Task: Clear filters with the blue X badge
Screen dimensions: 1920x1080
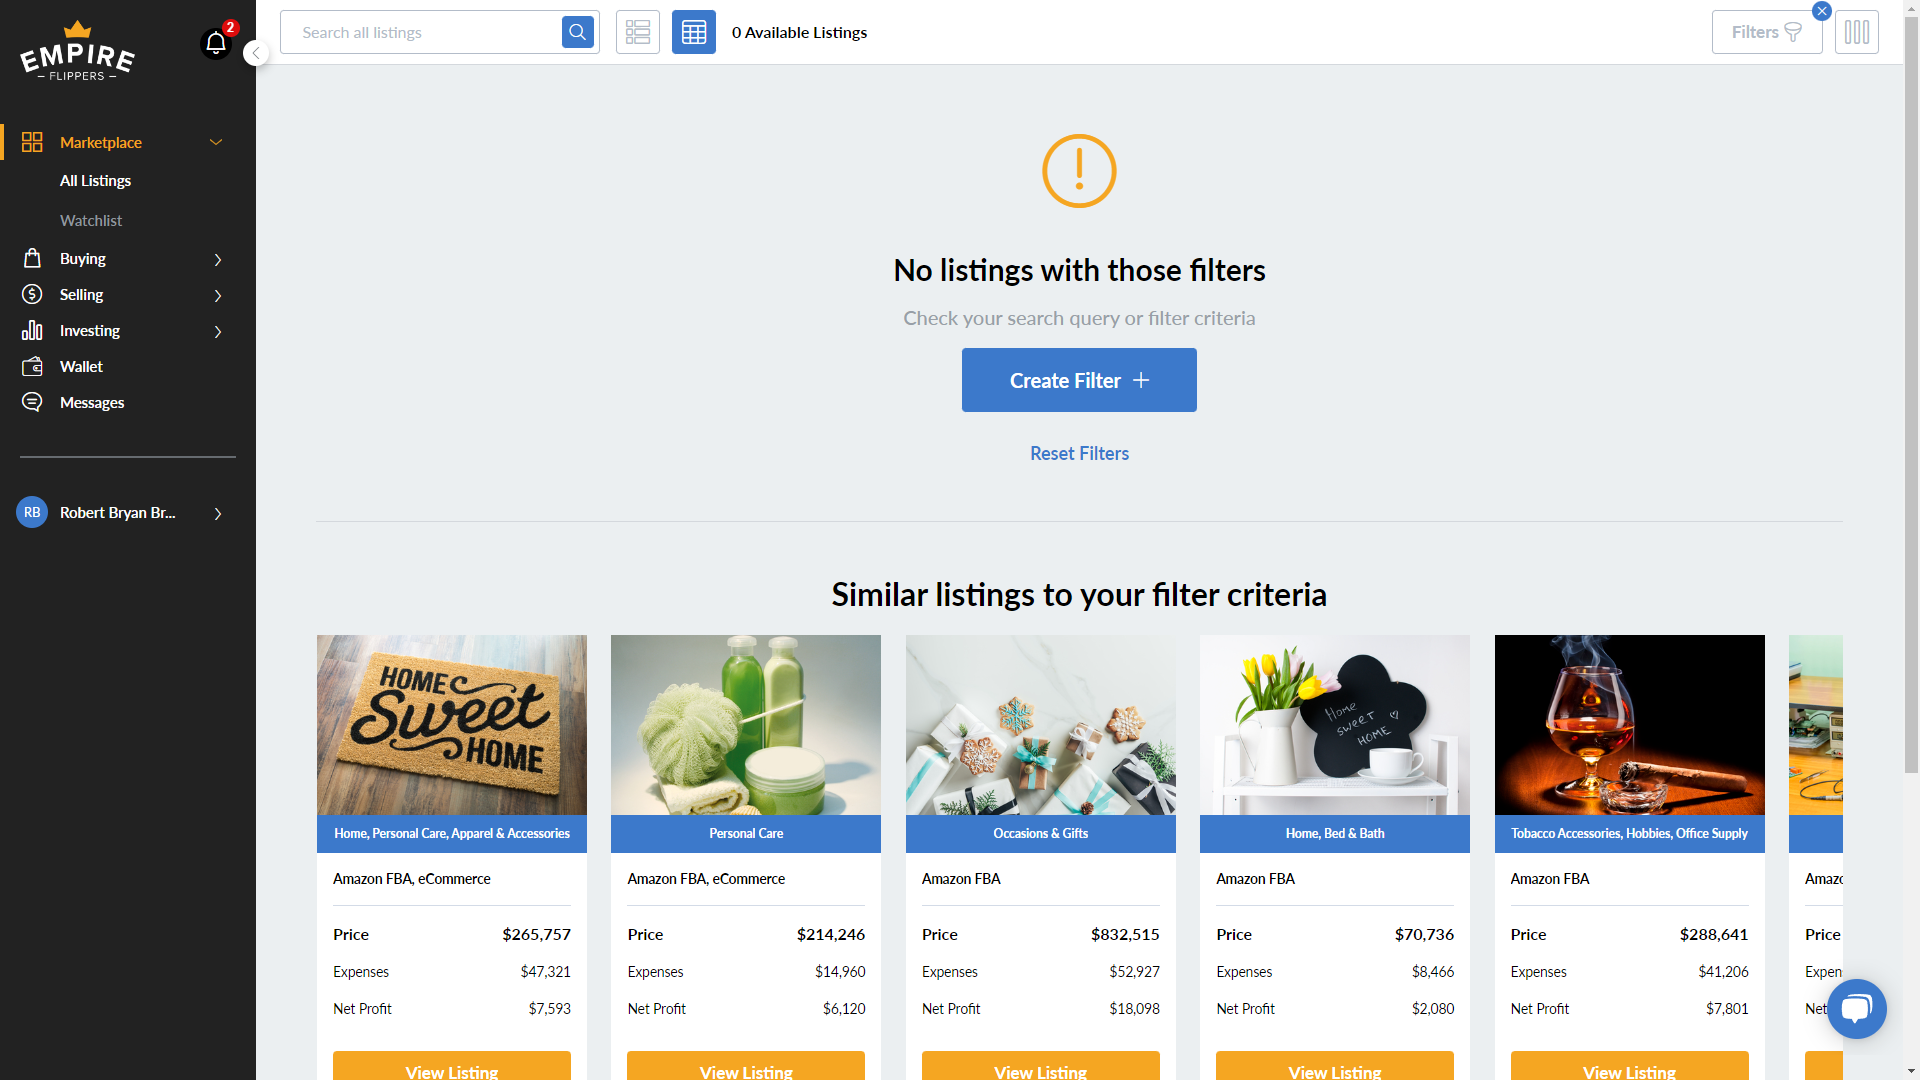Action: 1822,11
